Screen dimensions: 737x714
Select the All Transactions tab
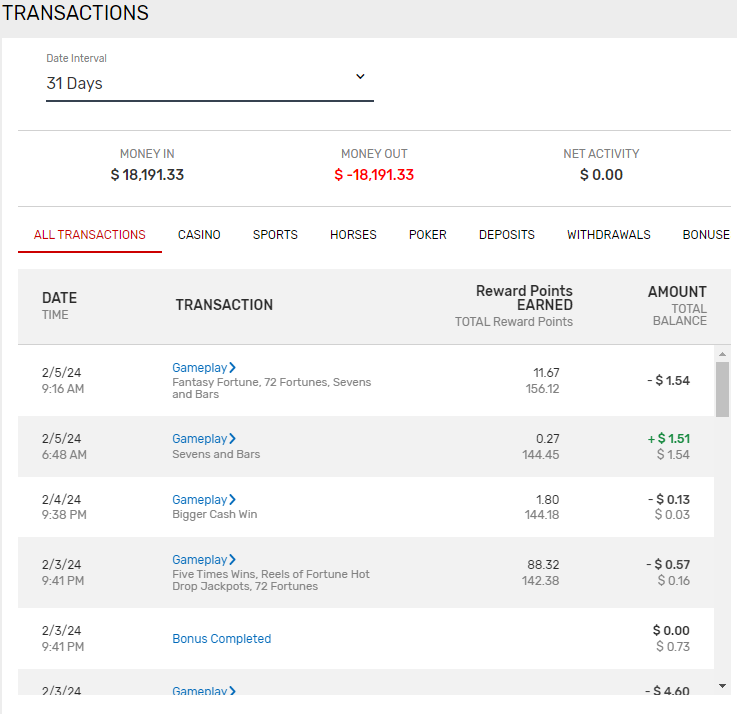[x=90, y=235]
